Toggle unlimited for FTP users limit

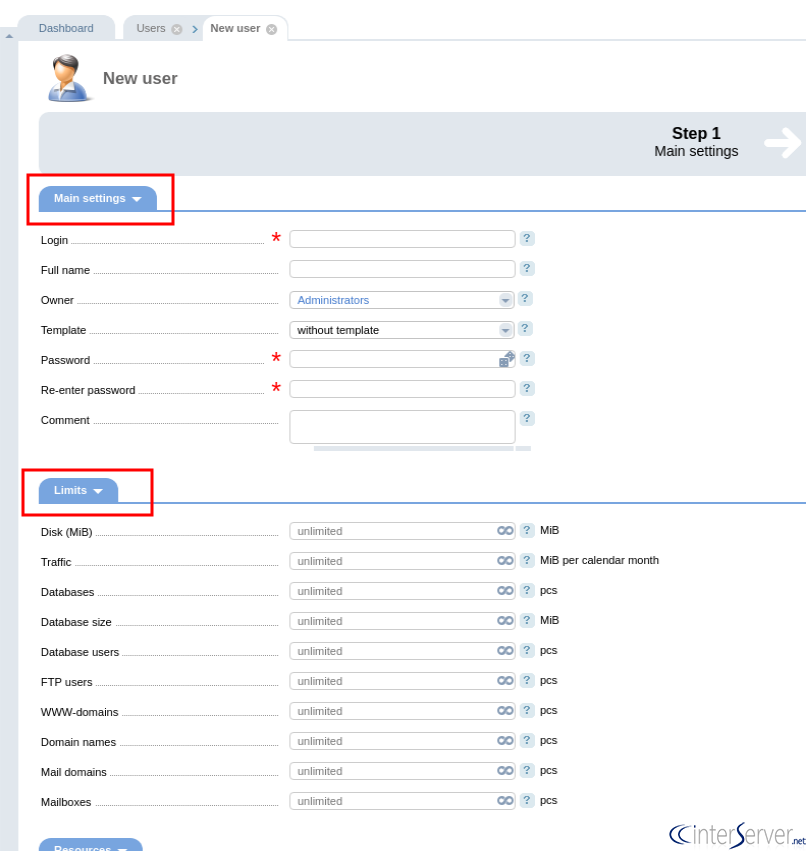tap(505, 681)
